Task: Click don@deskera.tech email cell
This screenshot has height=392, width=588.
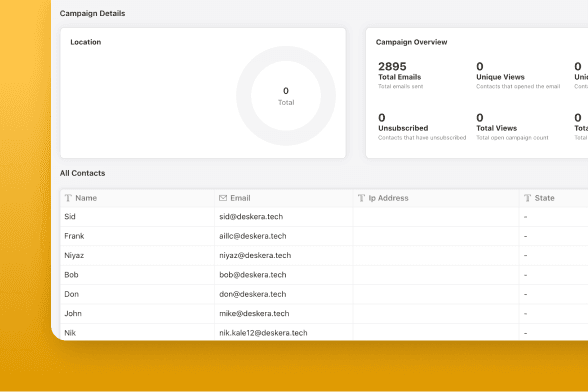Action: (x=253, y=294)
